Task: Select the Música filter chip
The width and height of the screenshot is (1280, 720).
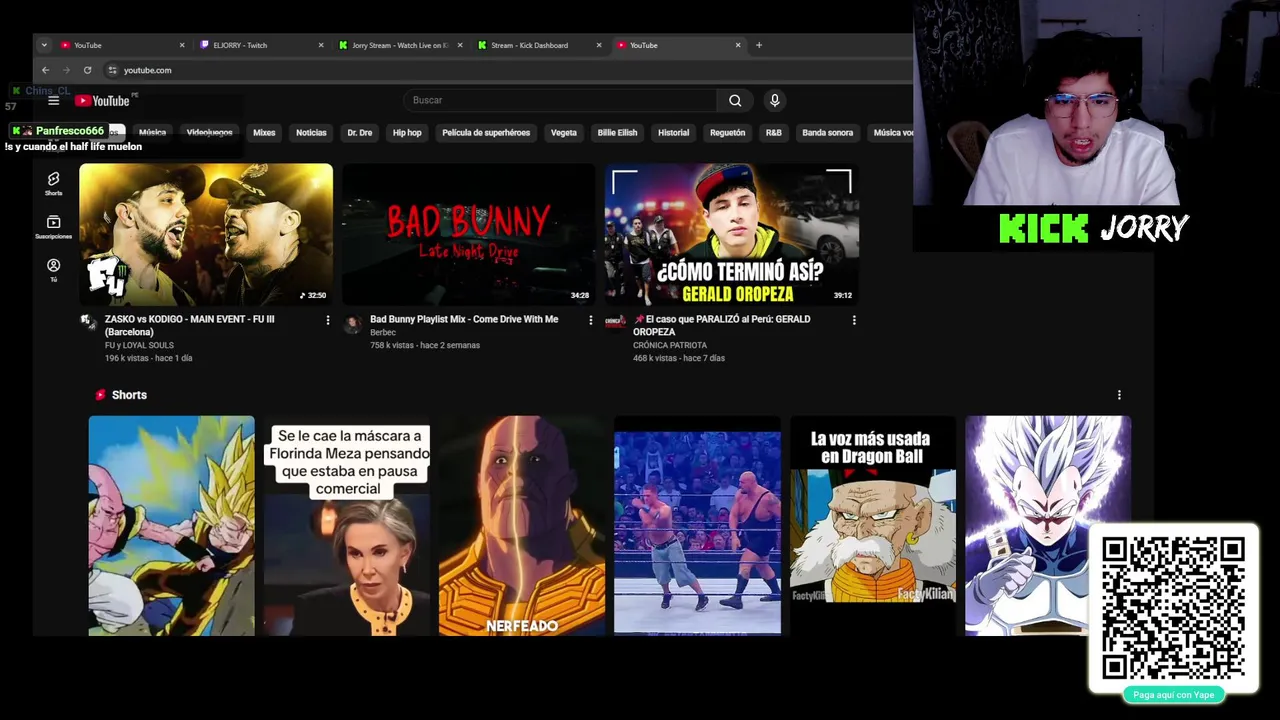Action: pos(152,132)
